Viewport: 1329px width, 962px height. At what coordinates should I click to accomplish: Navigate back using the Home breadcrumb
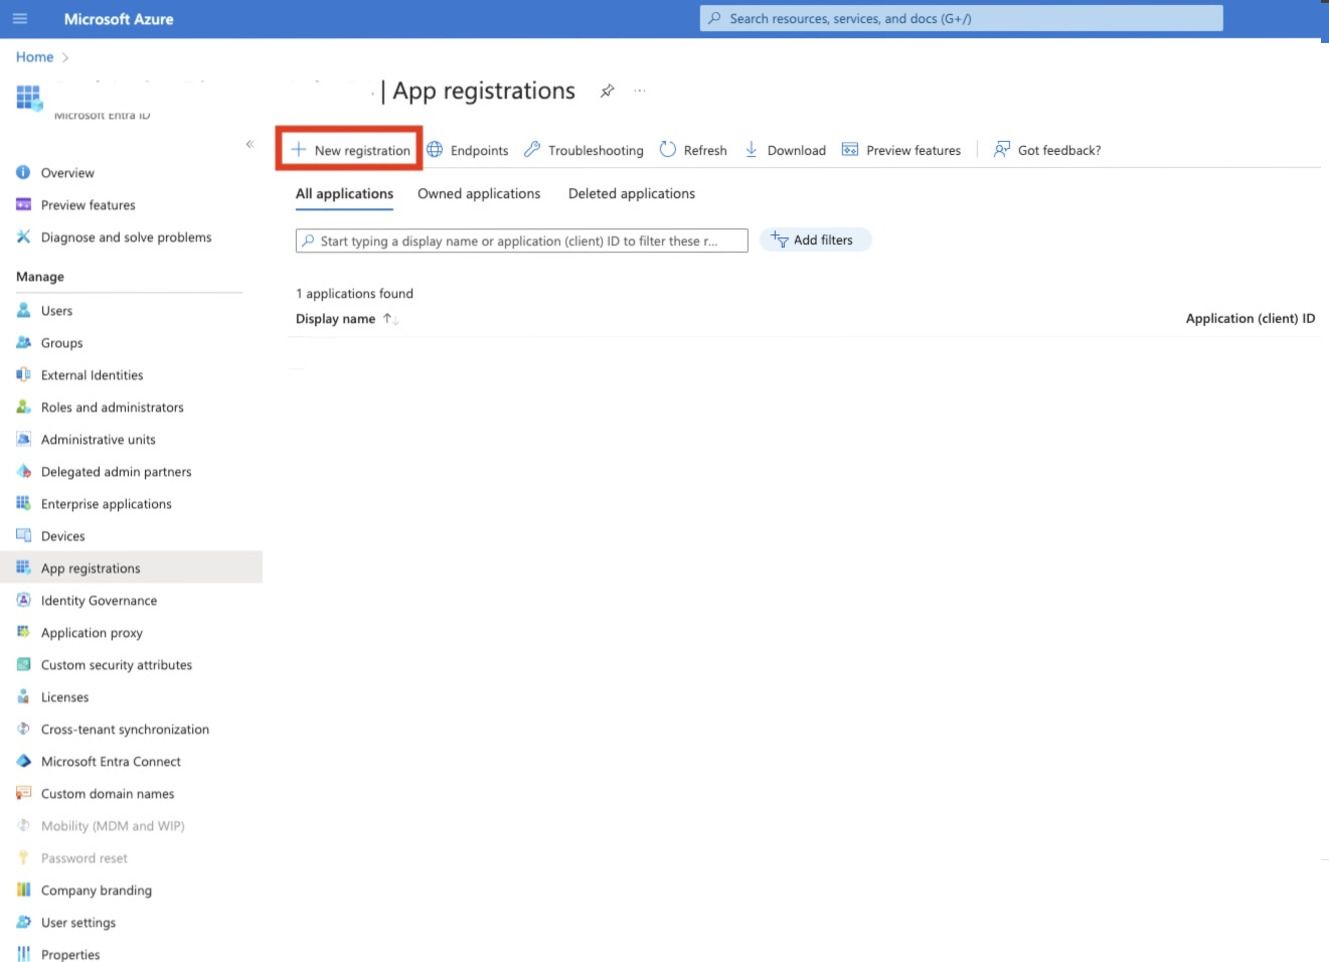point(33,57)
